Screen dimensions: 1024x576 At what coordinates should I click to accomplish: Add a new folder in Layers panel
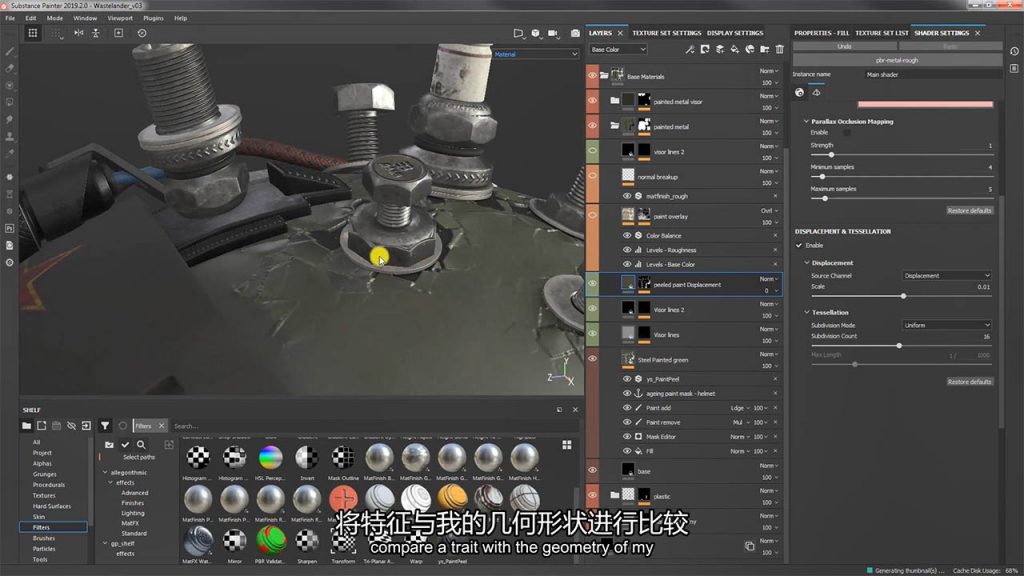click(x=765, y=49)
